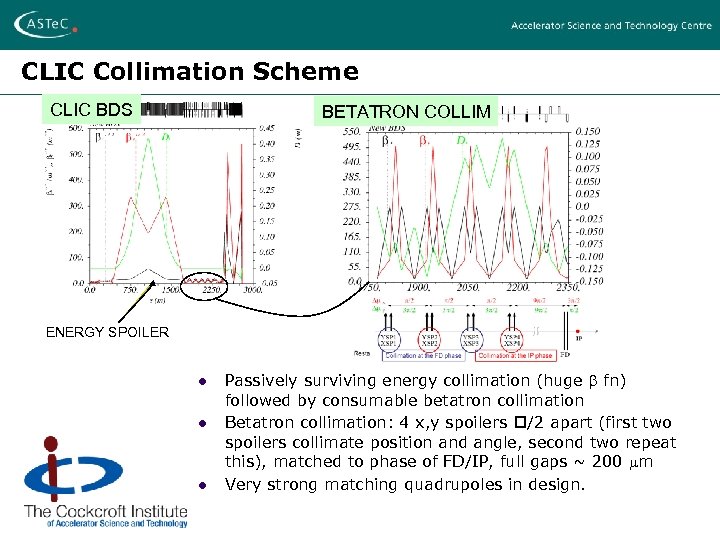Screen dimensions: 720x540
Task: Click the green 'BETATRON COLLIM' label
Action: coord(406,111)
